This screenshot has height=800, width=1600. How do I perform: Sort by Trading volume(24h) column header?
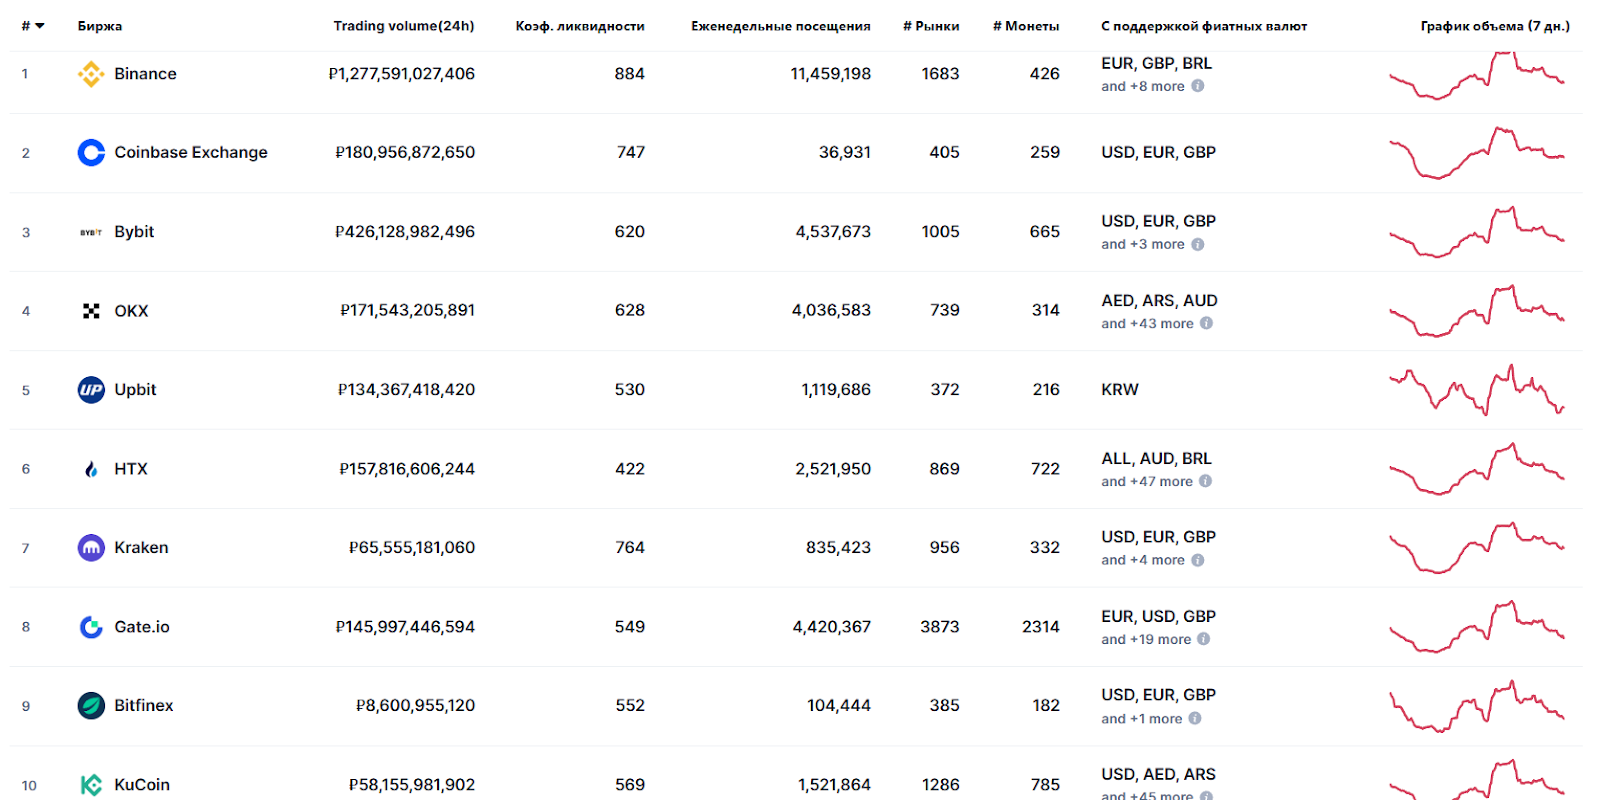[x=404, y=26]
